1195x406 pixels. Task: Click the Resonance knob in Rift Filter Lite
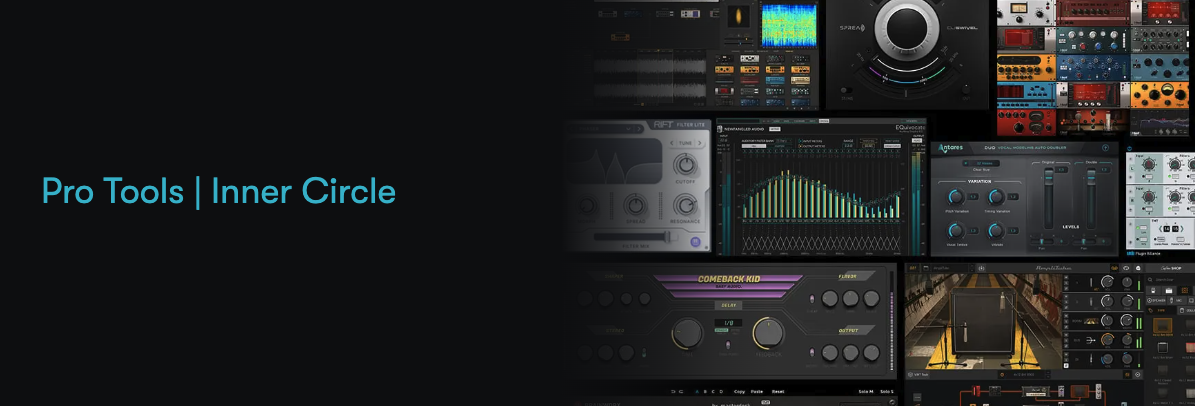pos(686,203)
